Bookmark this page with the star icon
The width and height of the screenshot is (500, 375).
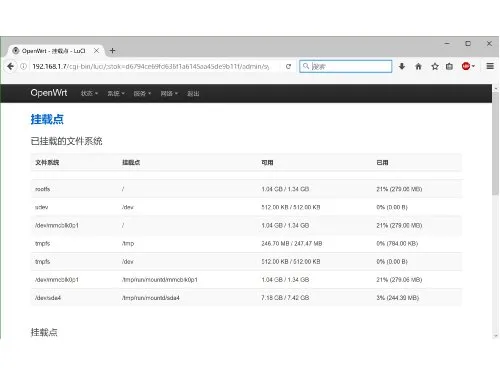tap(435, 66)
